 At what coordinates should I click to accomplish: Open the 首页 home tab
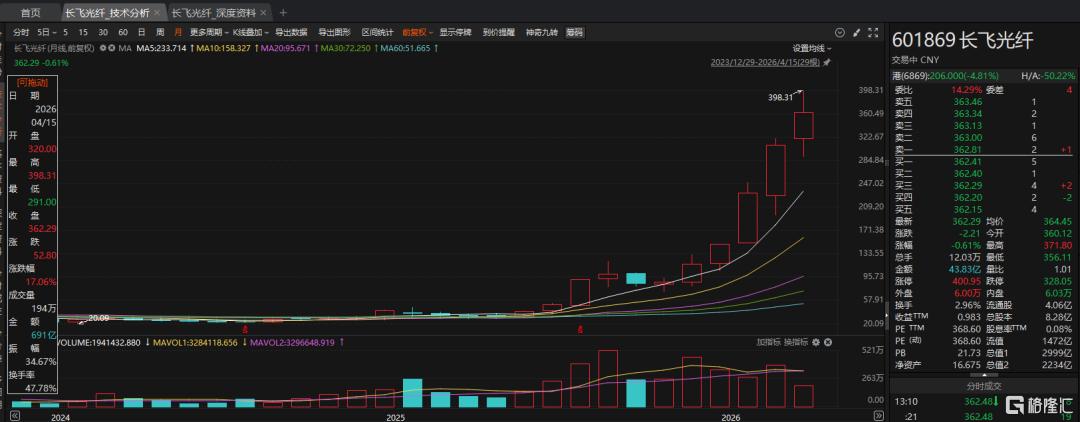click(x=30, y=12)
